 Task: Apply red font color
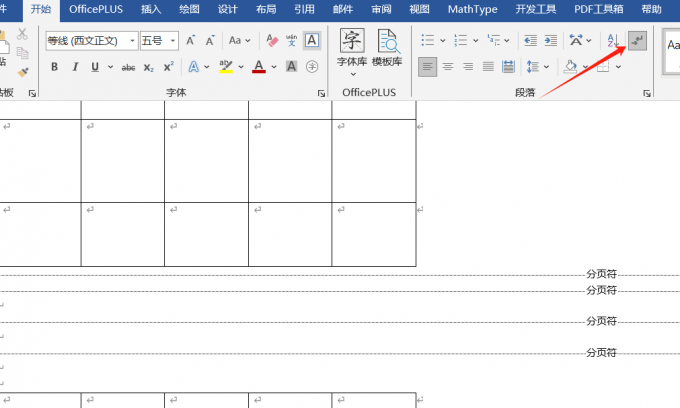(x=258, y=67)
